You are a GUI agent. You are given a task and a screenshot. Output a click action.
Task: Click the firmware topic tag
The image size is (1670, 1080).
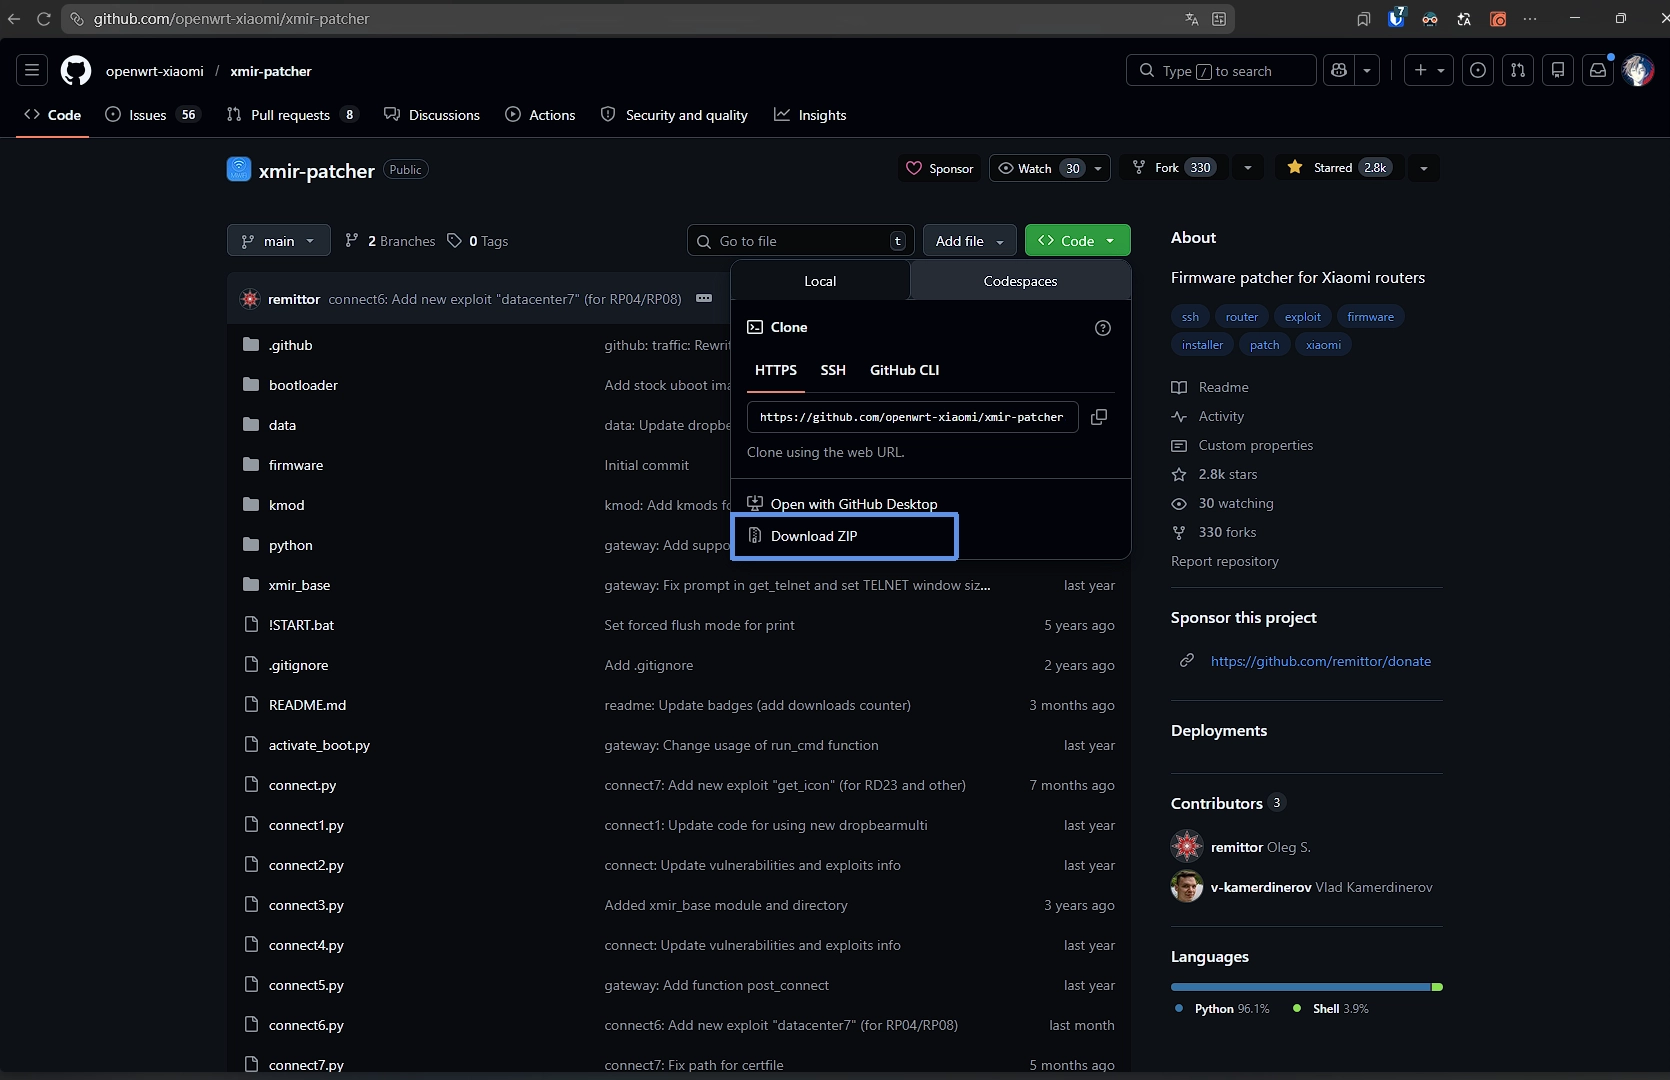click(x=1370, y=317)
